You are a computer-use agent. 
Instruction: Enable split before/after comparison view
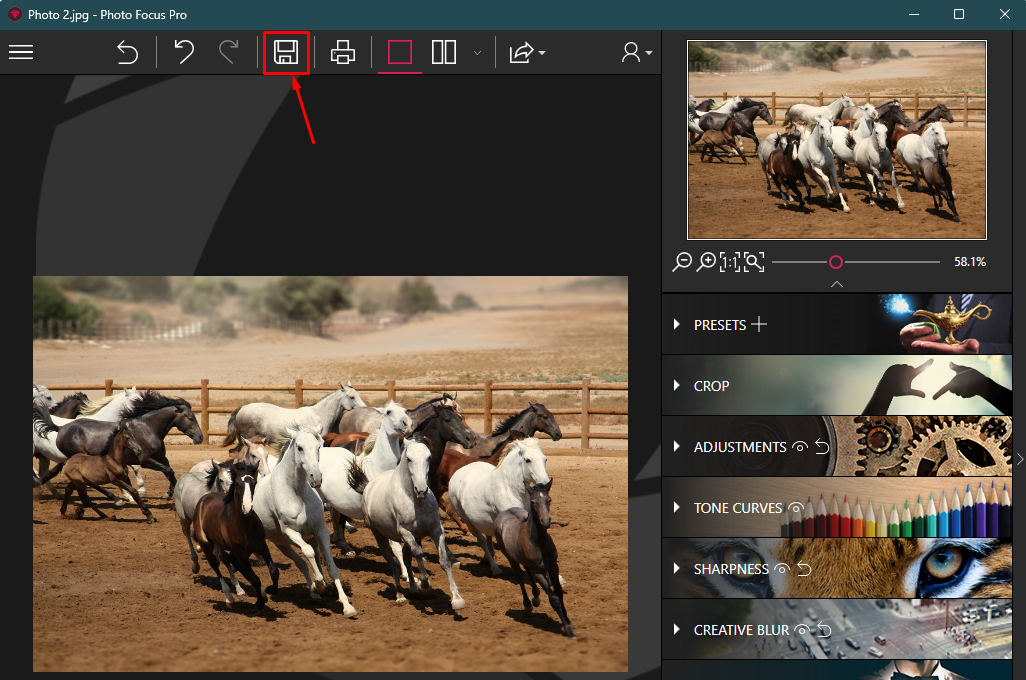point(443,52)
